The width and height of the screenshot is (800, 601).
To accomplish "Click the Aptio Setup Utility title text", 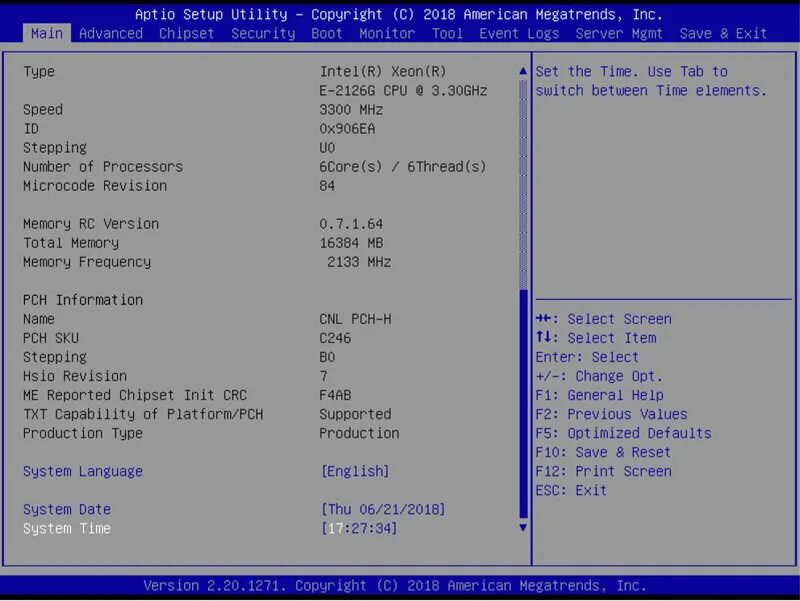I will tap(398, 14).
